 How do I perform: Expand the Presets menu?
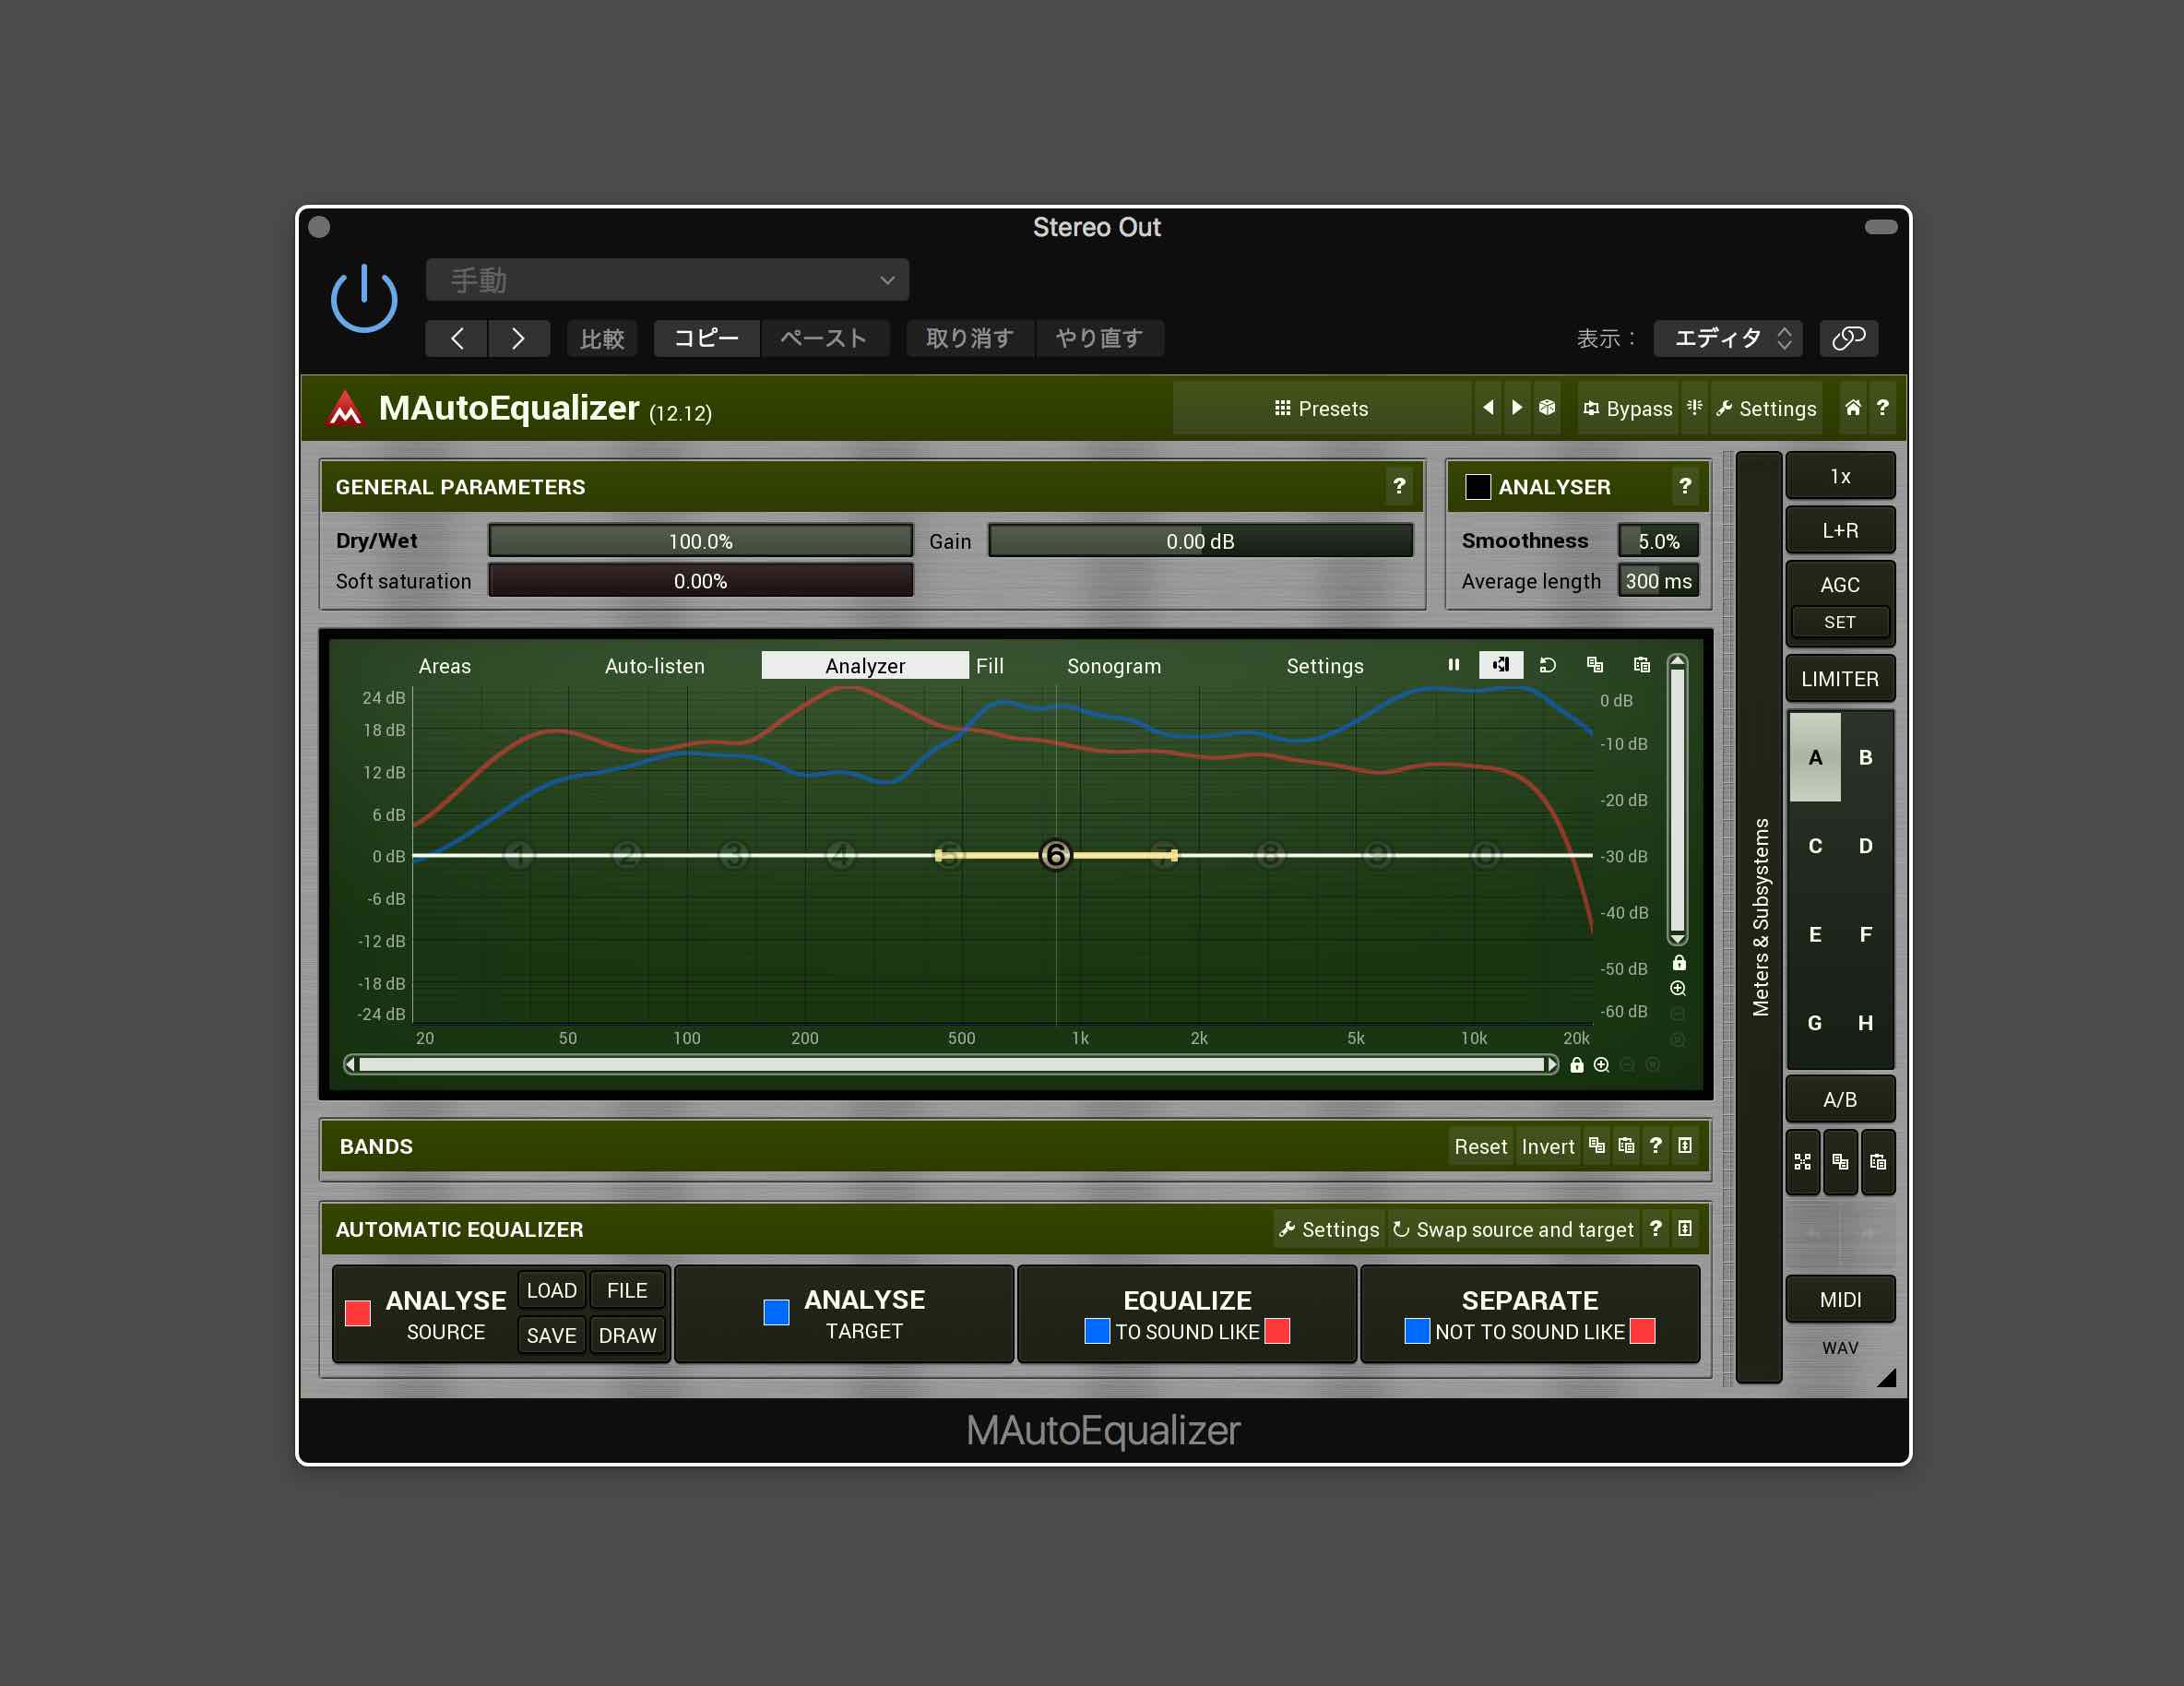pos(1320,408)
